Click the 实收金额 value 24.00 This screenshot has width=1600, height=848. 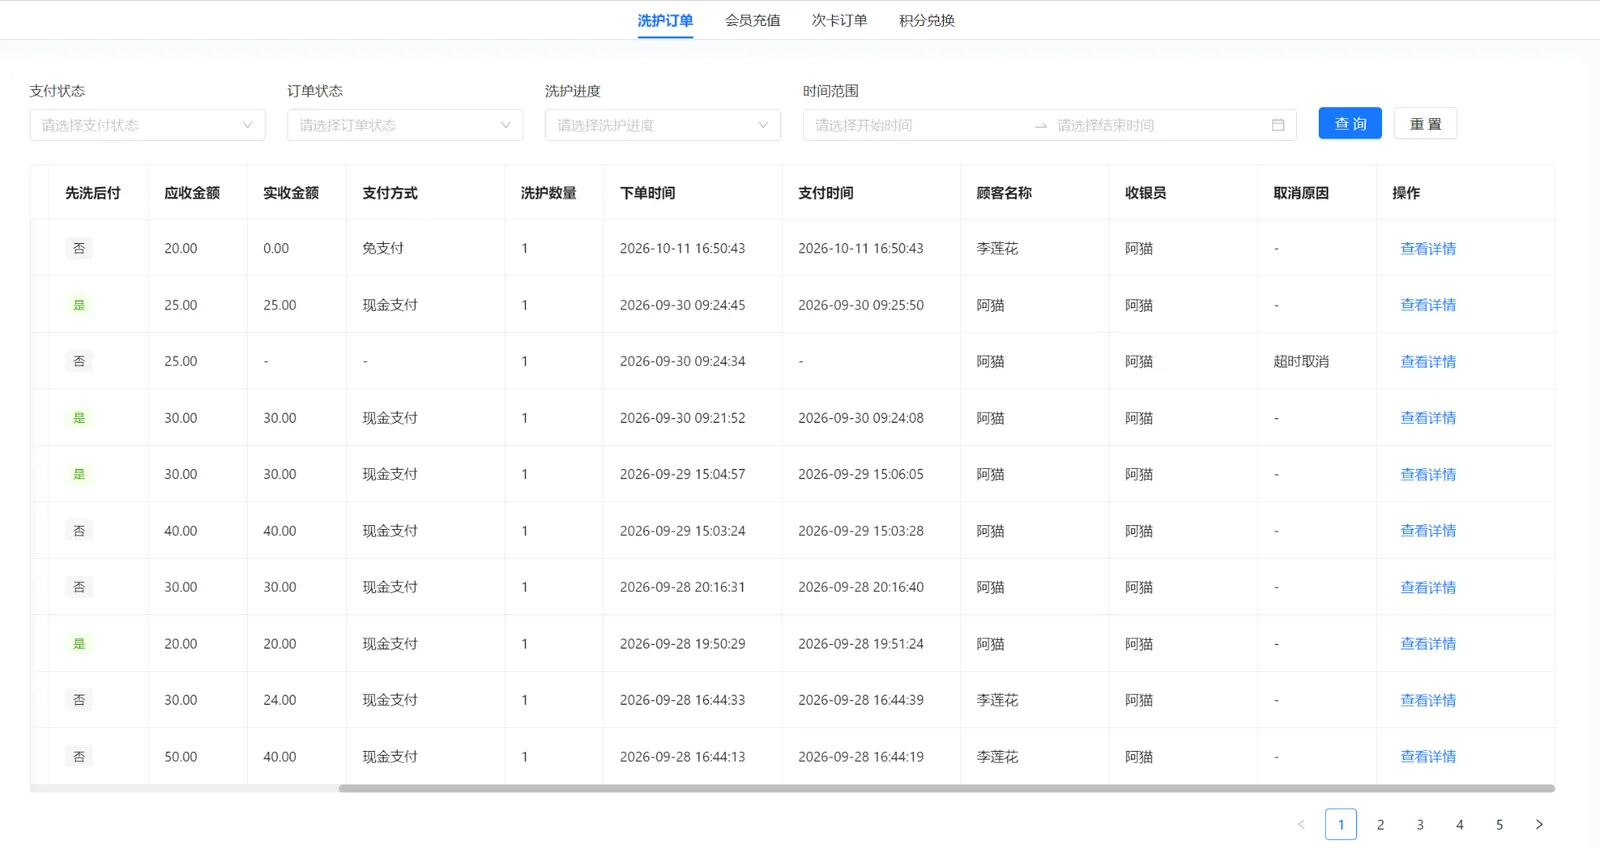click(280, 700)
